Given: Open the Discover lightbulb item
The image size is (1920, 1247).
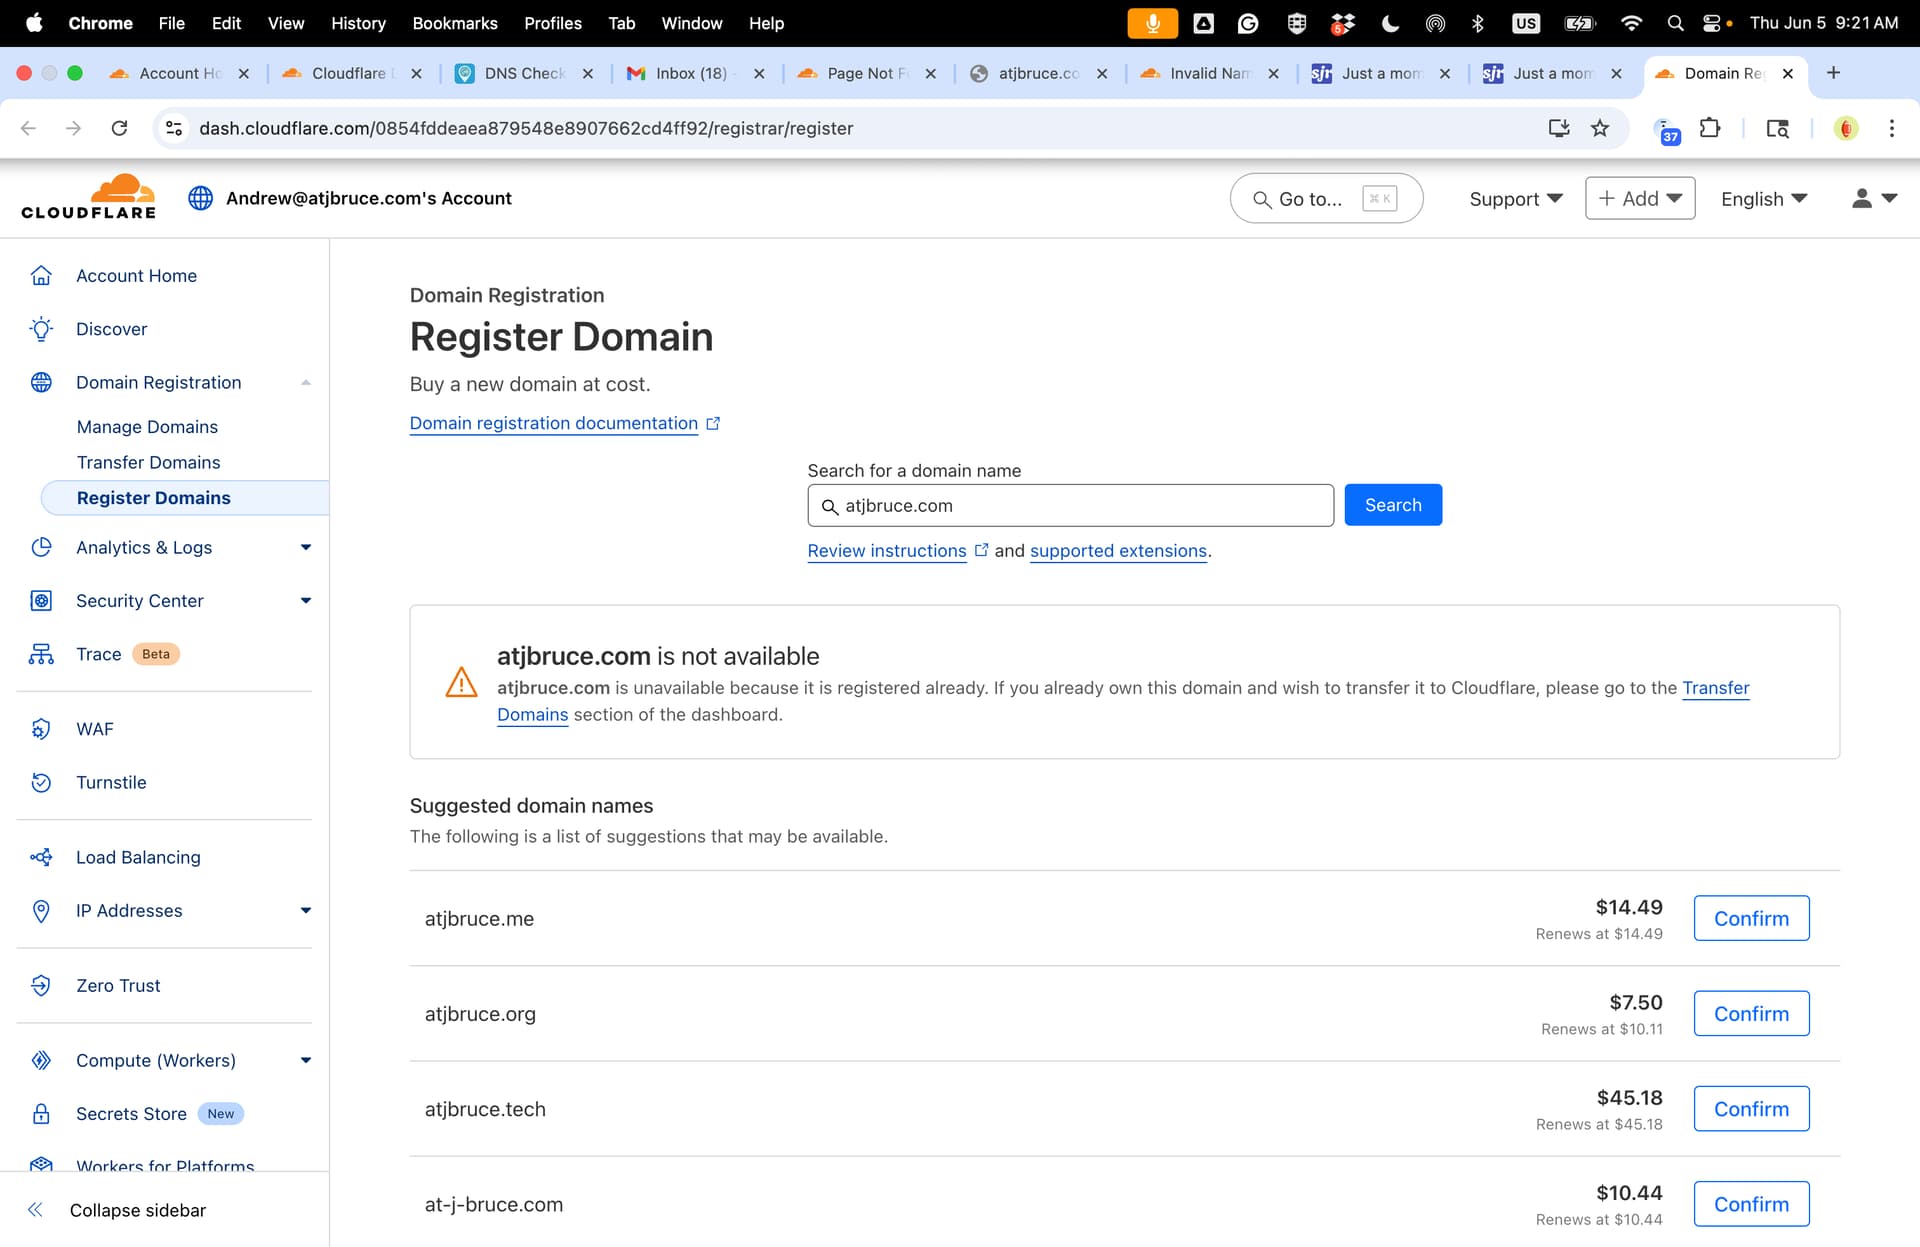Looking at the screenshot, I should tap(111, 329).
